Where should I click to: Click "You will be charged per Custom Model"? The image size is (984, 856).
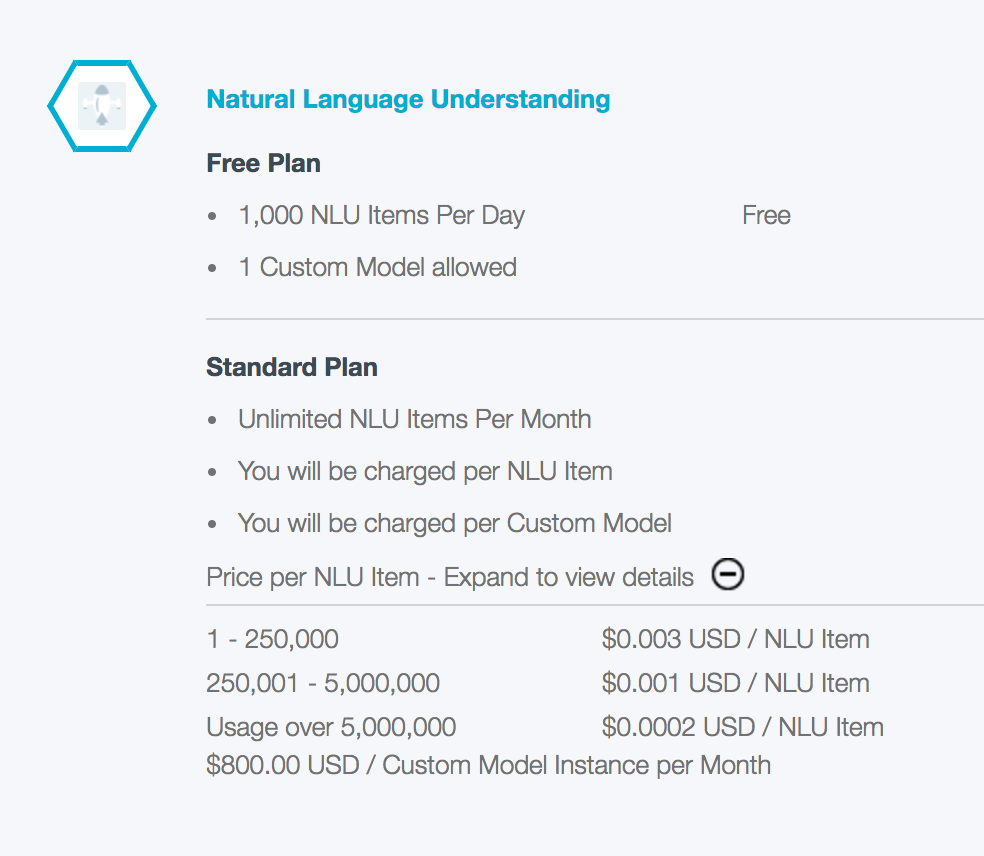click(x=454, y=523)
